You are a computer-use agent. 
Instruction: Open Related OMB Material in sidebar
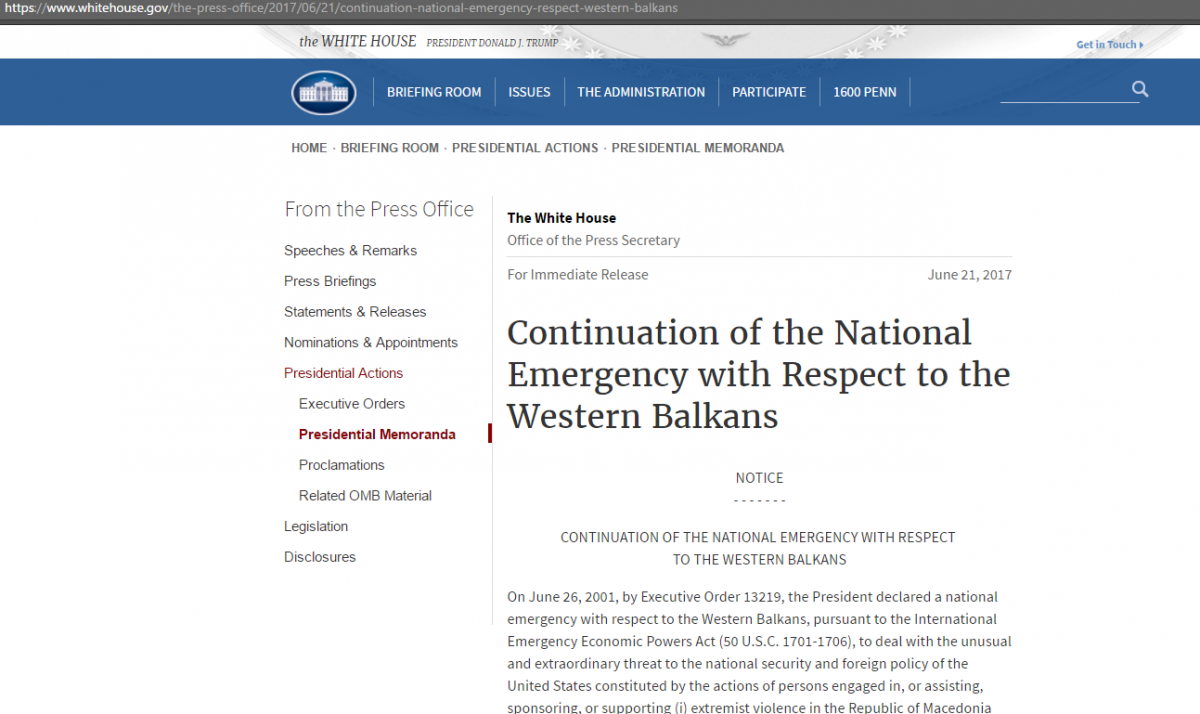[x=366, y=496]
